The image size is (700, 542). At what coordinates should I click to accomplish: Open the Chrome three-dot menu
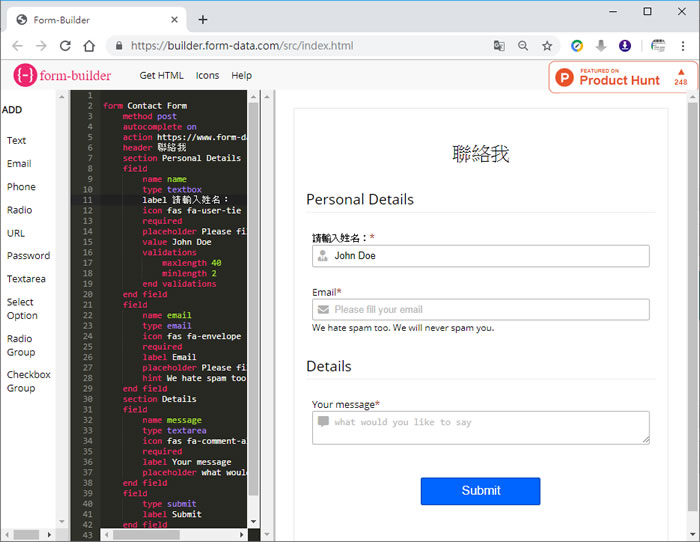[x=683, y=46]
